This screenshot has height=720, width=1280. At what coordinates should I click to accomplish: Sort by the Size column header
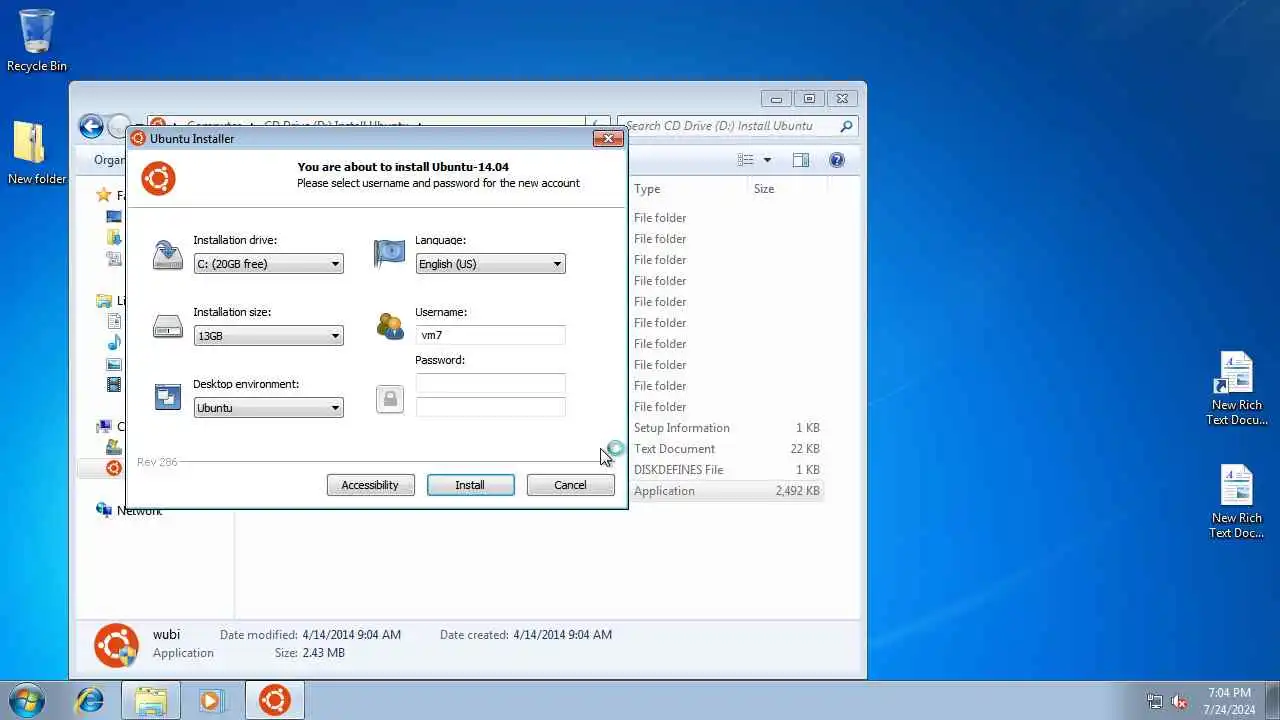point(786,189)
